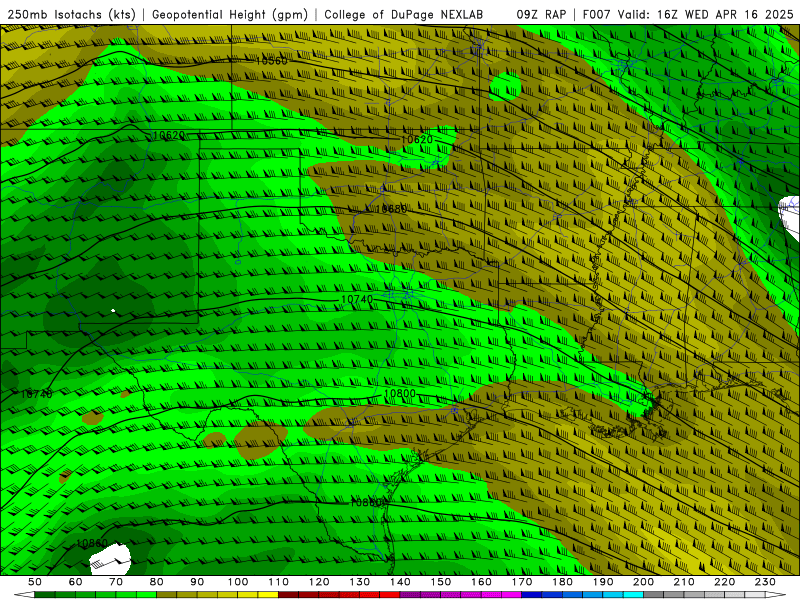The height and width of the screenshot is (600, 800).
Task: Click the 130 value on the color scale
Action: [360, 582]
